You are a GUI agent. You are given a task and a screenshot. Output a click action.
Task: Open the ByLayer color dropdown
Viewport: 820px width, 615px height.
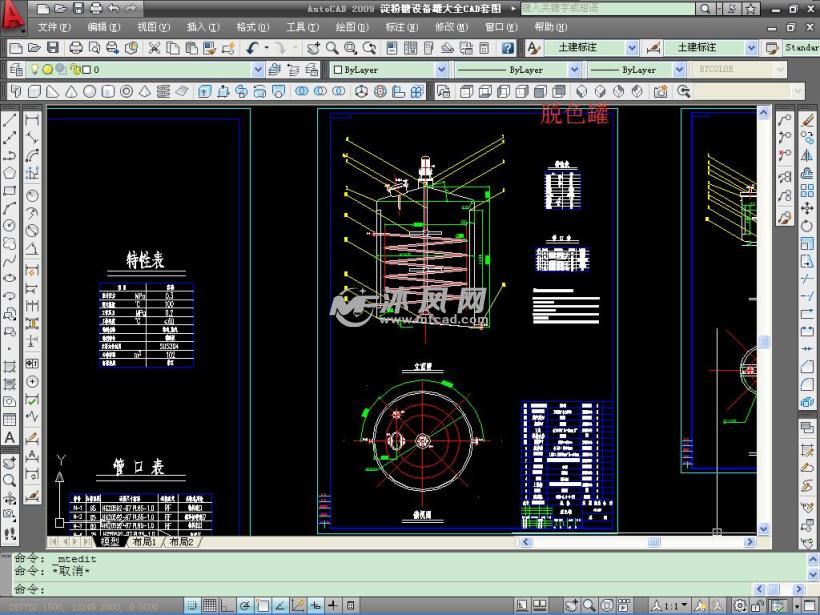point(441,70)
